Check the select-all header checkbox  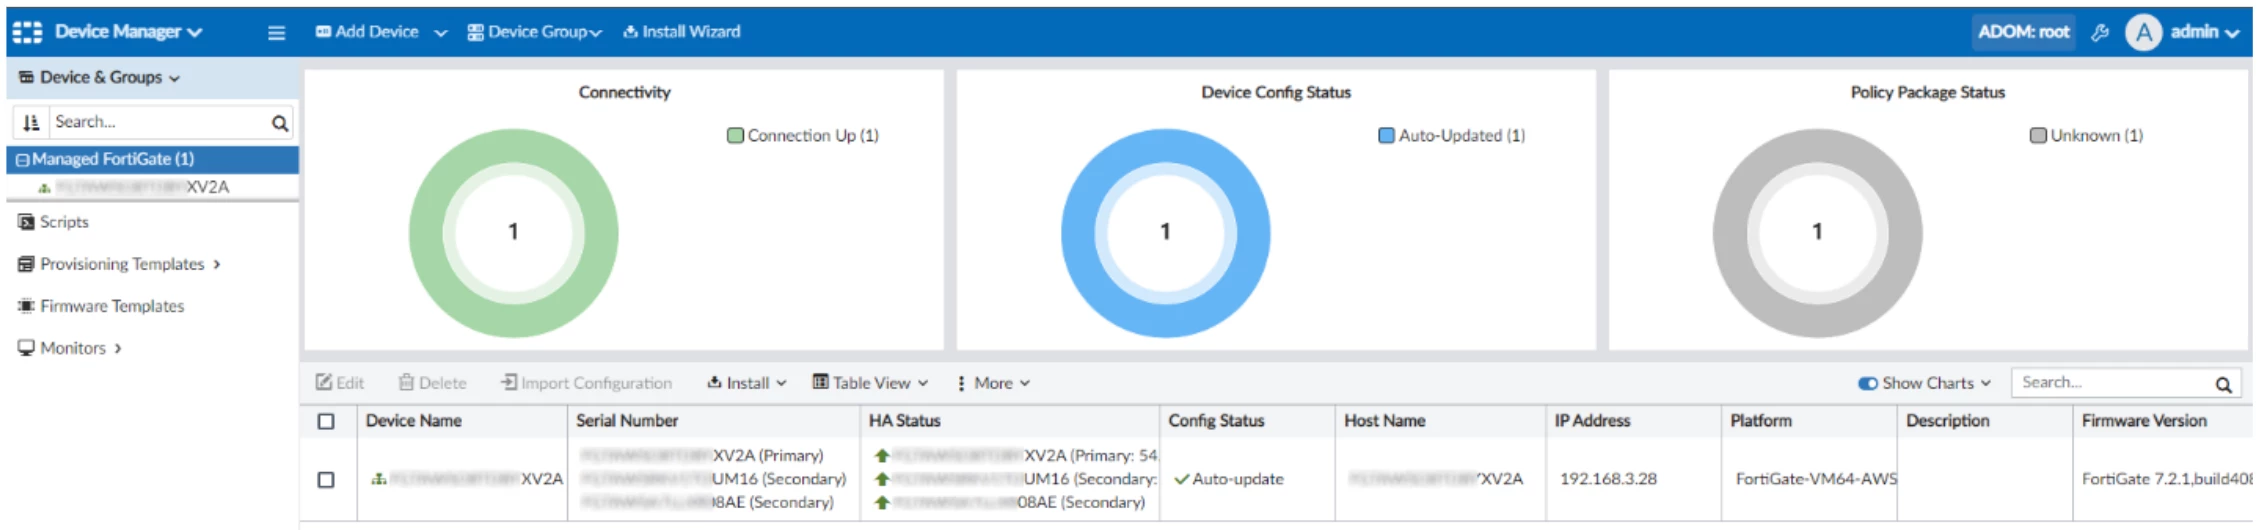click(x=326, y=422)
